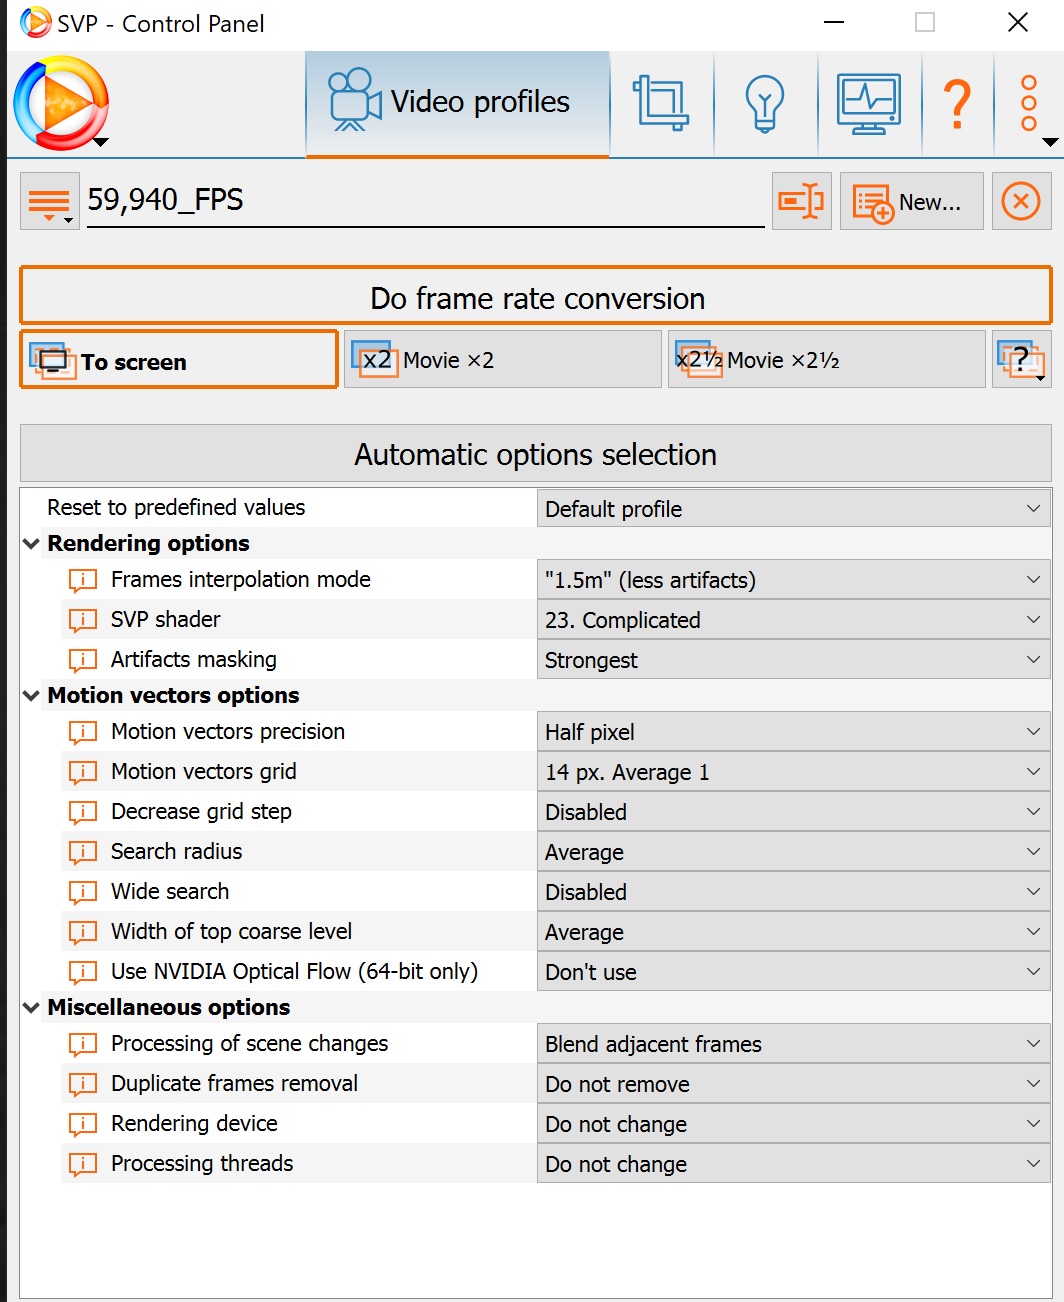Select the To screen mode
The width and height of the screenshot is (1064, 1302).
179,360
